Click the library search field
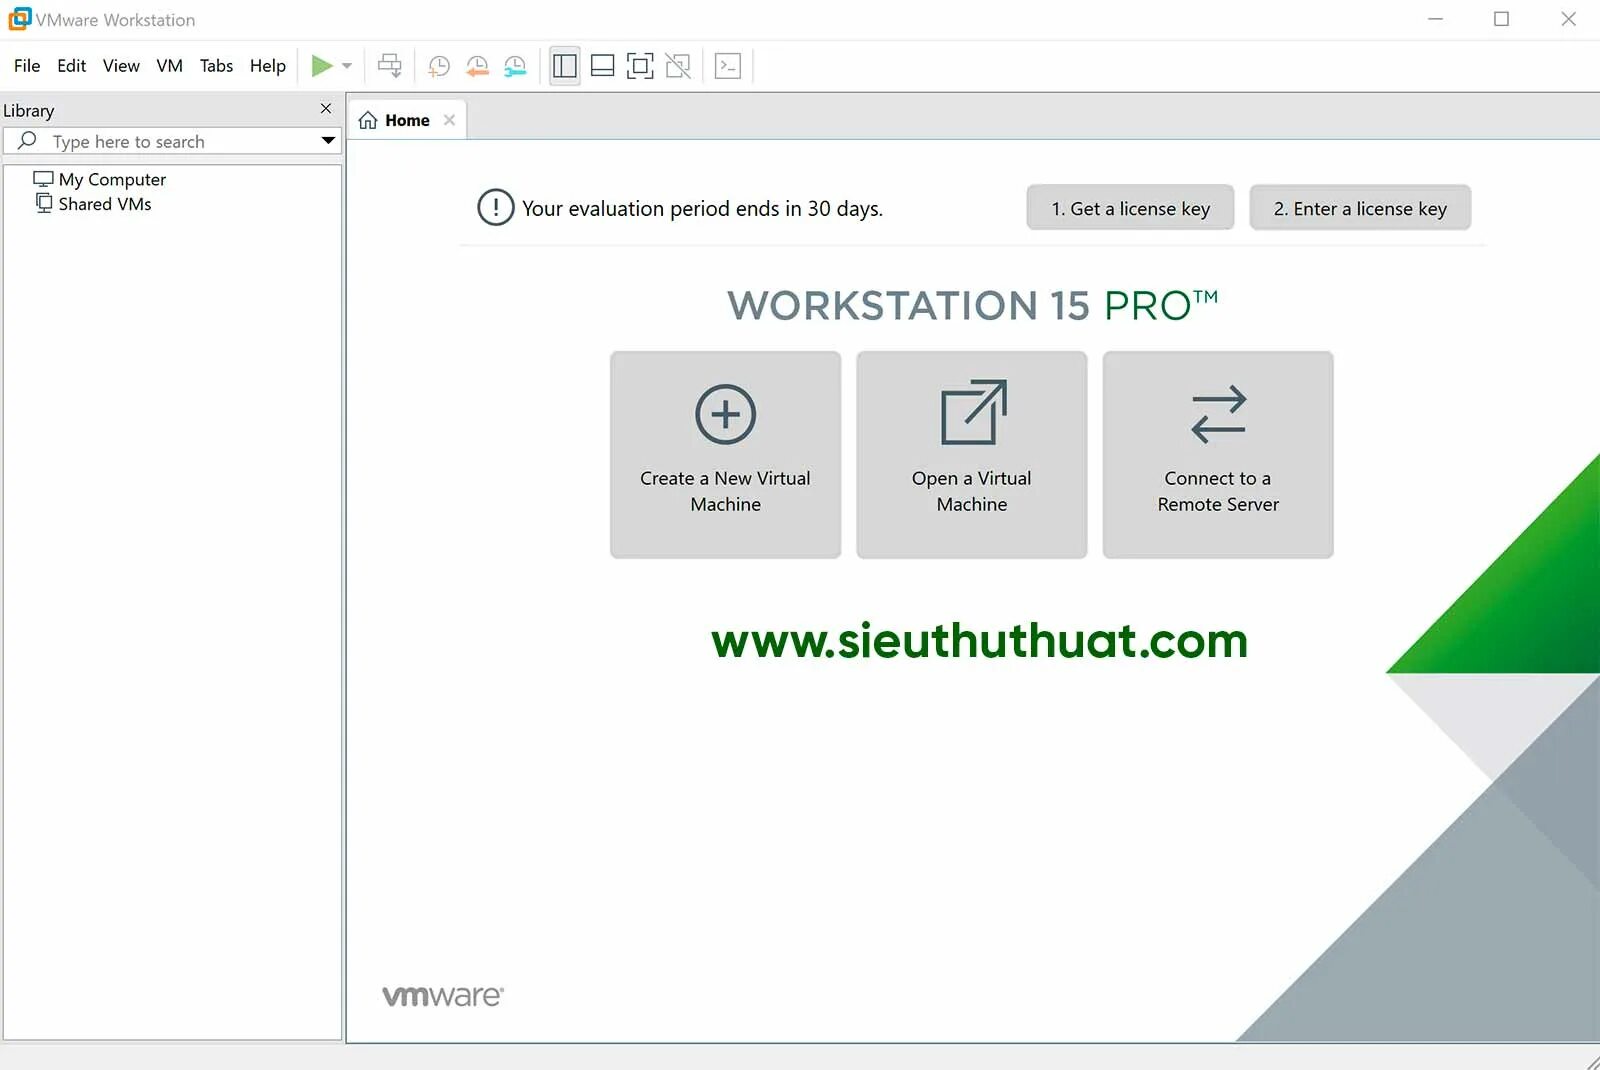 point(173,141)
